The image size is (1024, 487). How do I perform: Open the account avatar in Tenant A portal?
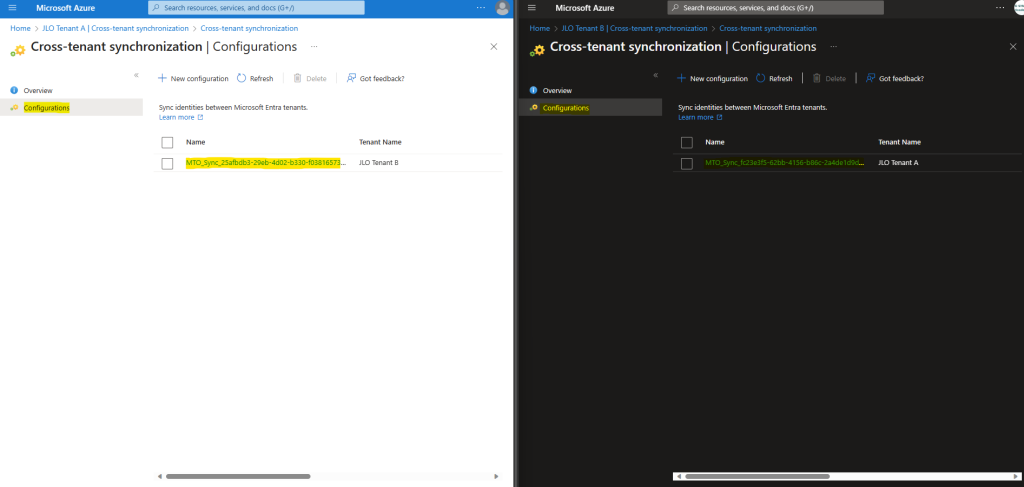click(502, 8)
